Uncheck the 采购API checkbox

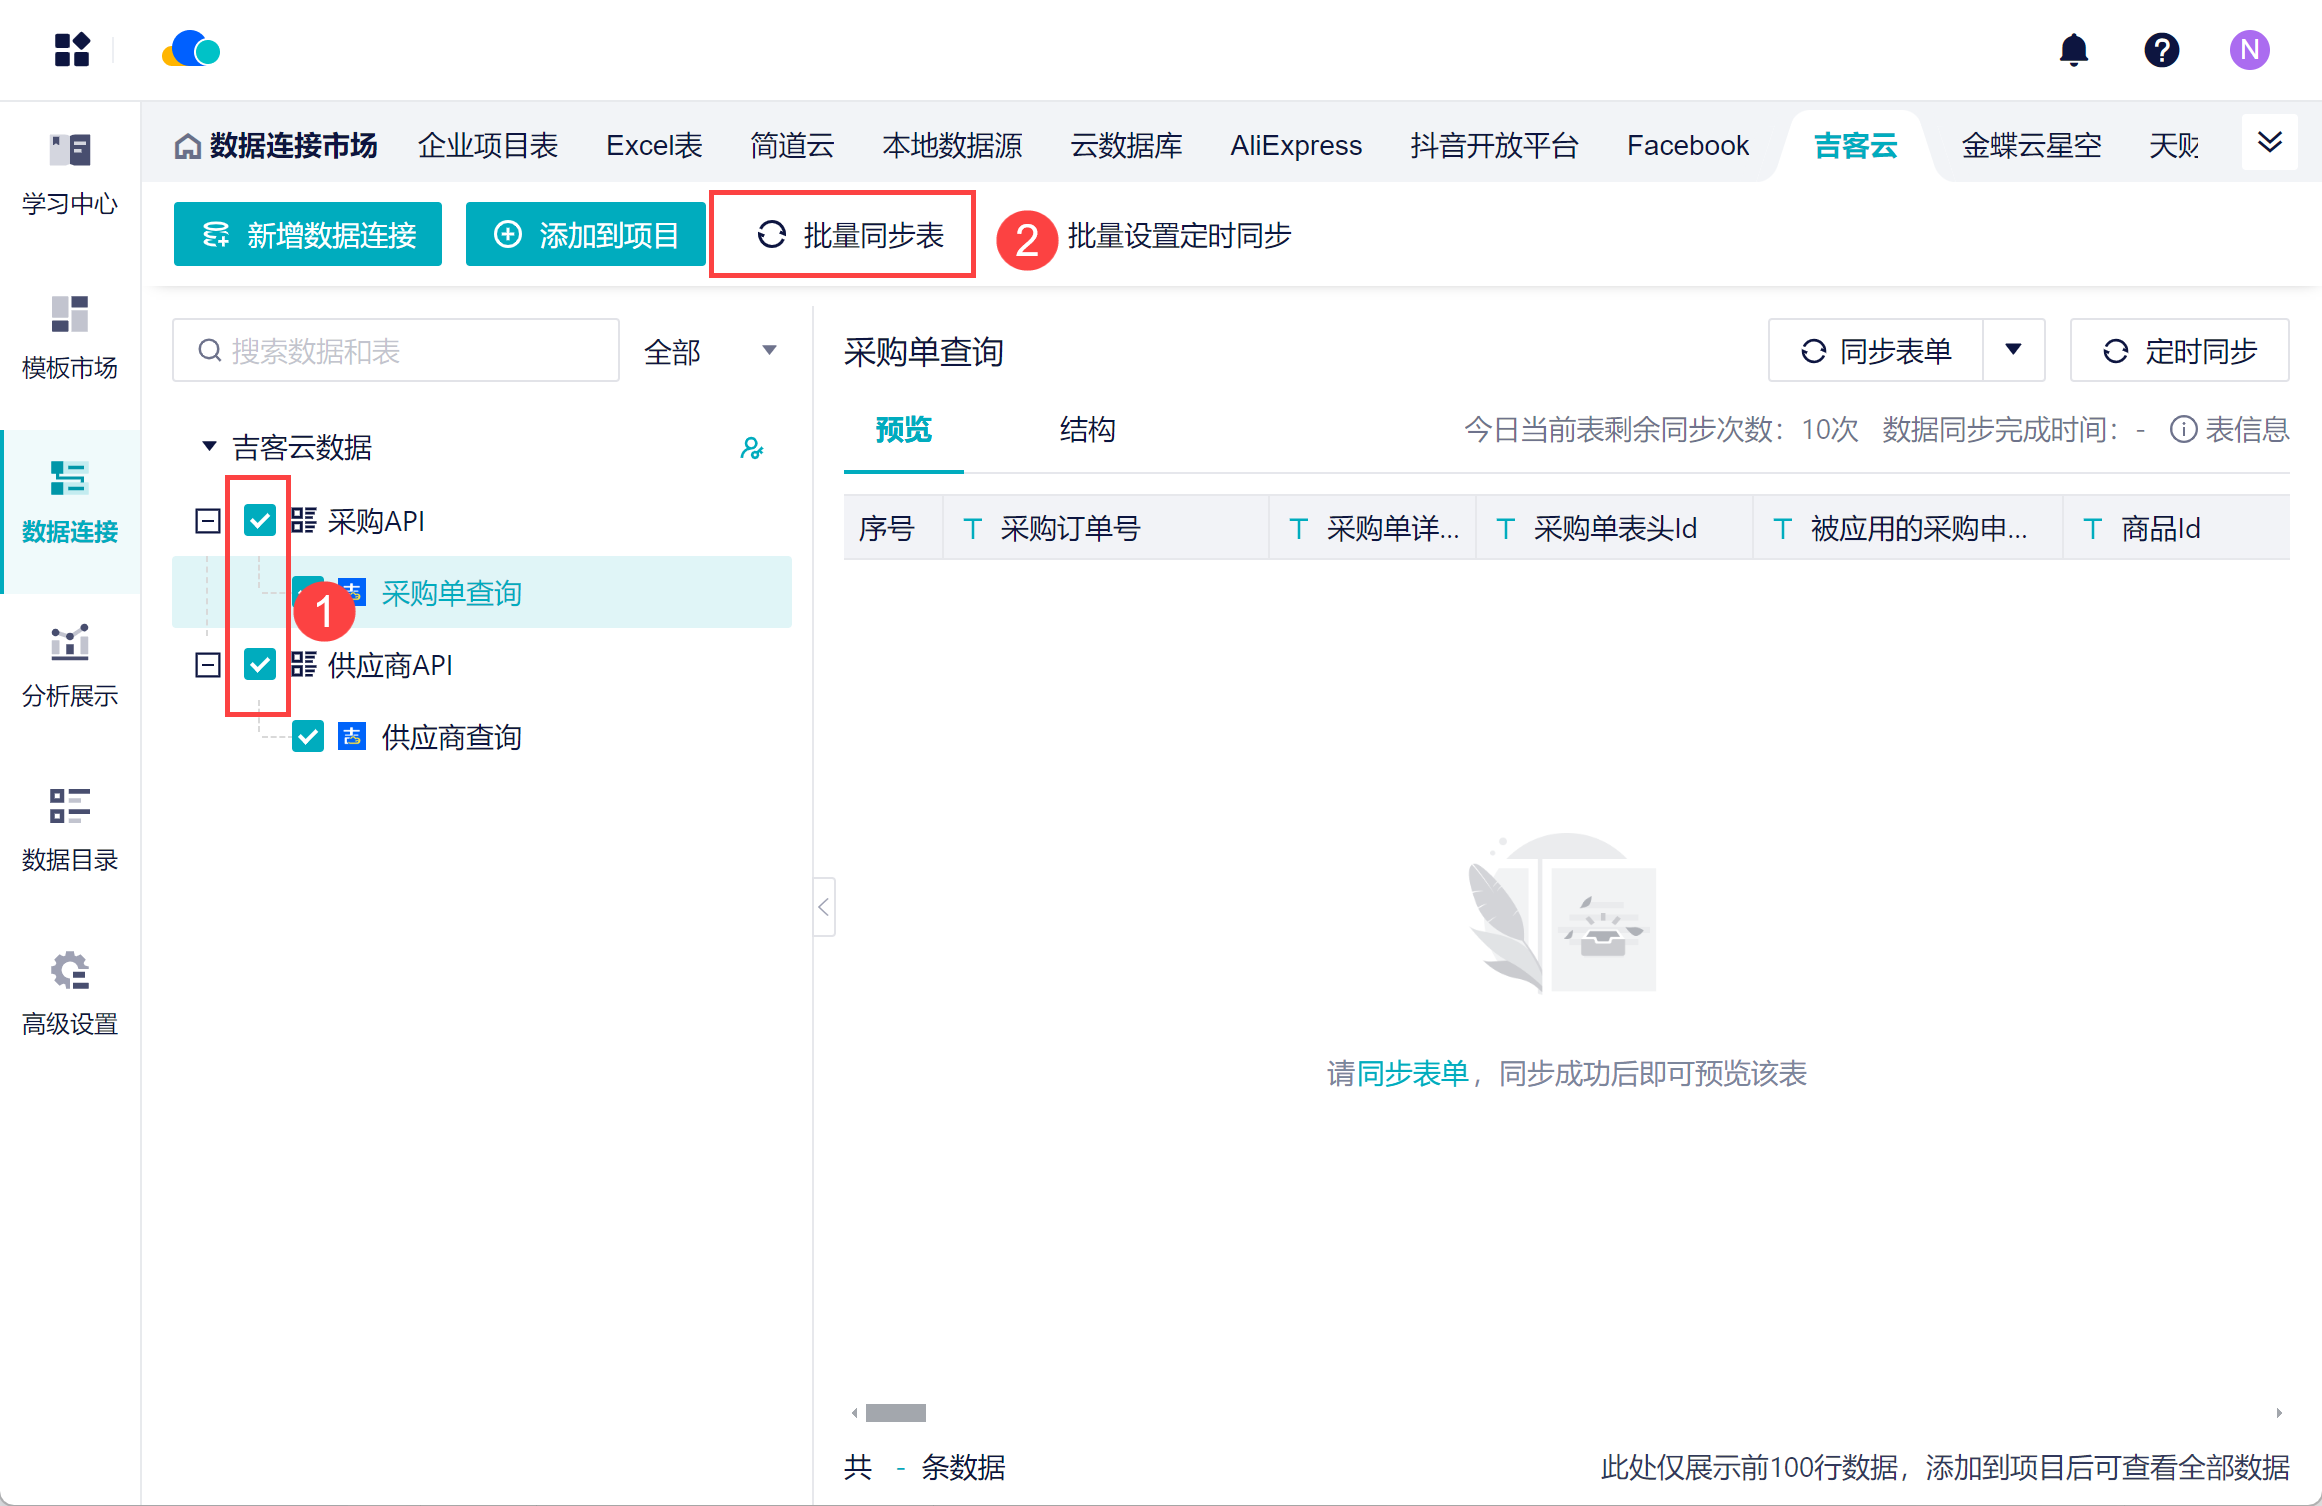pos(260,520)
